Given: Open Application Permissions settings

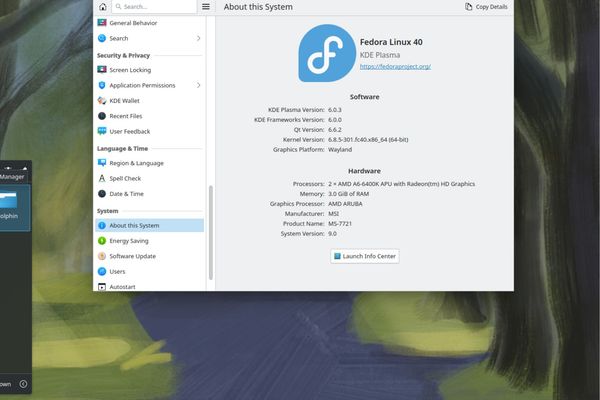Looking at the screenshot, I should 149,85.
